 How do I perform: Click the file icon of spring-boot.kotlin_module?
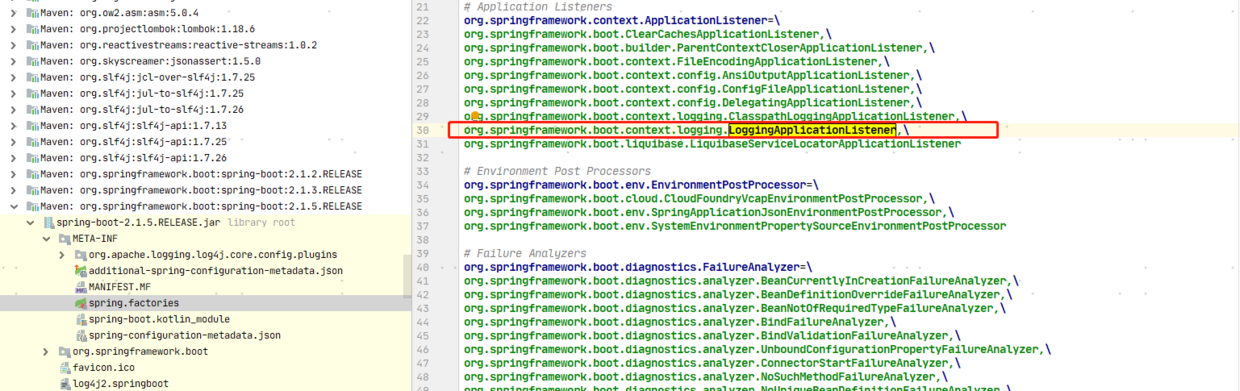(x=80, y=319)
